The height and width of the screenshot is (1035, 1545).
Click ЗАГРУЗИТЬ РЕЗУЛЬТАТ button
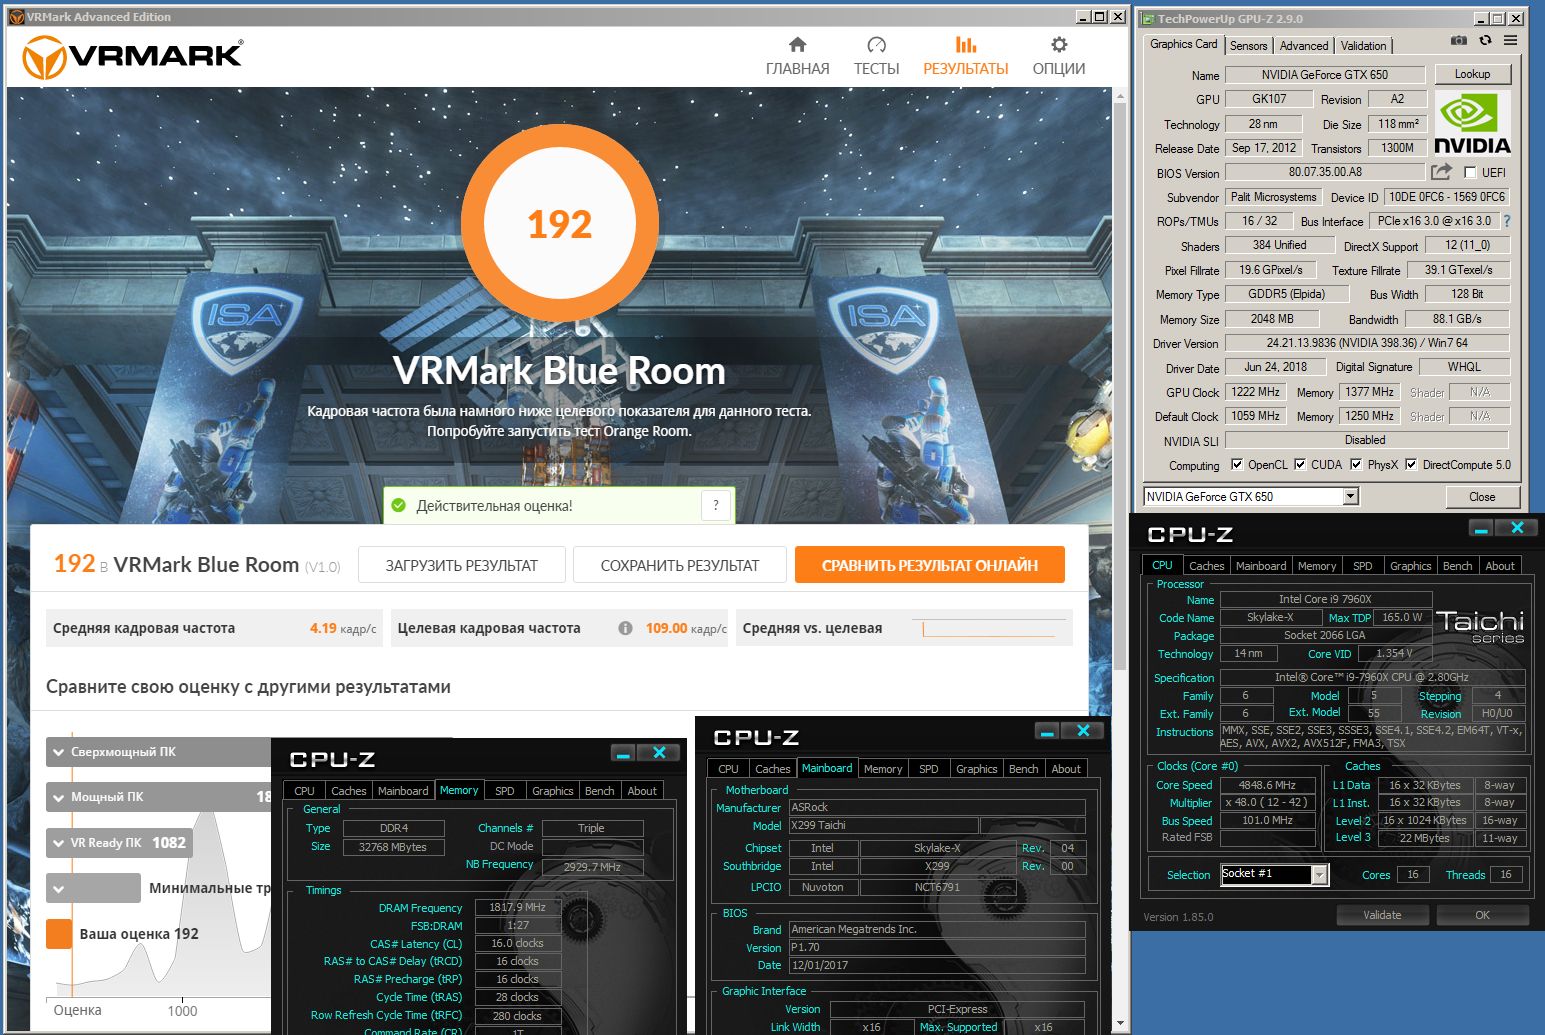coord(462,565)
